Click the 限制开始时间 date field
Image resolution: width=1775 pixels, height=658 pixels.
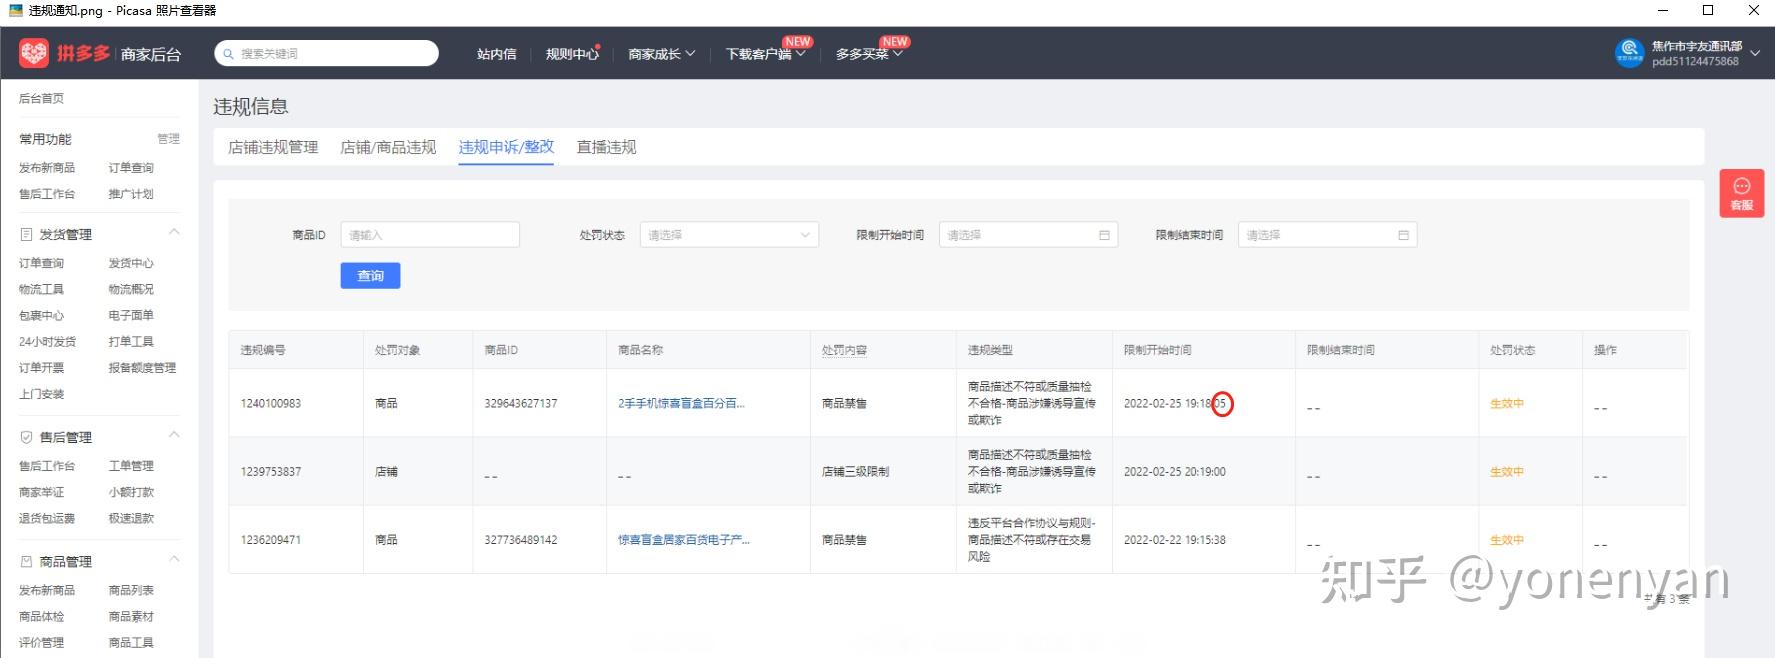[1028, 235]
